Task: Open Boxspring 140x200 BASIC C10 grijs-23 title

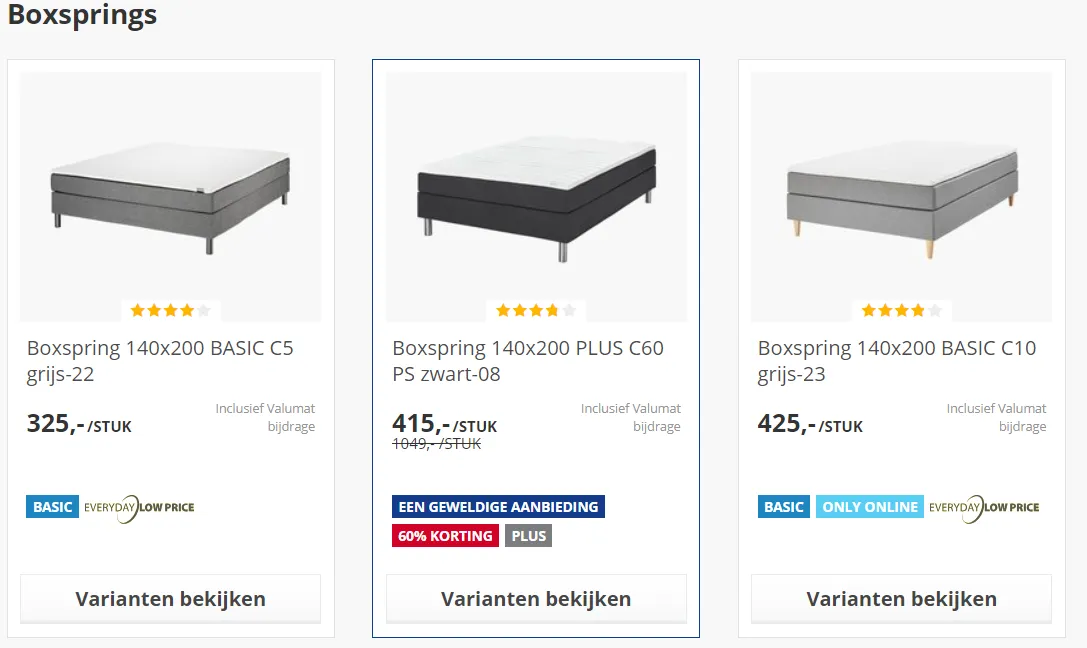Action: click(x=897, y=361)
